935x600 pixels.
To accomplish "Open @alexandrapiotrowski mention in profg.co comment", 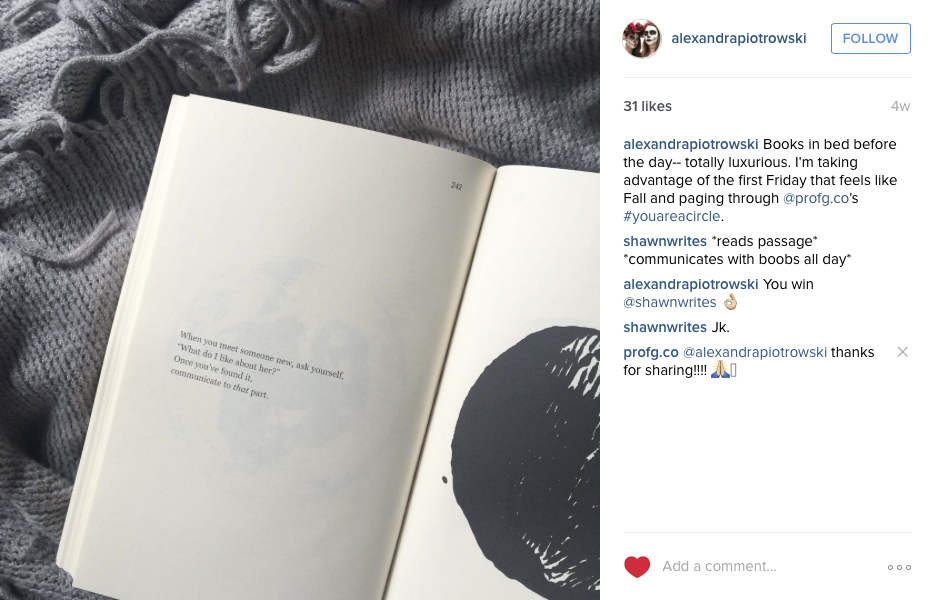I will click(755, 352).
